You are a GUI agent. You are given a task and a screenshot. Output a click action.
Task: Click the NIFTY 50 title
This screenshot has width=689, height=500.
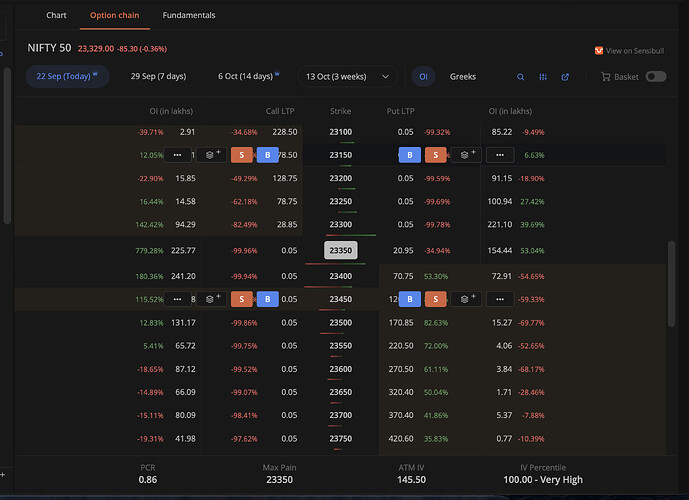click(x=49, y=48)
